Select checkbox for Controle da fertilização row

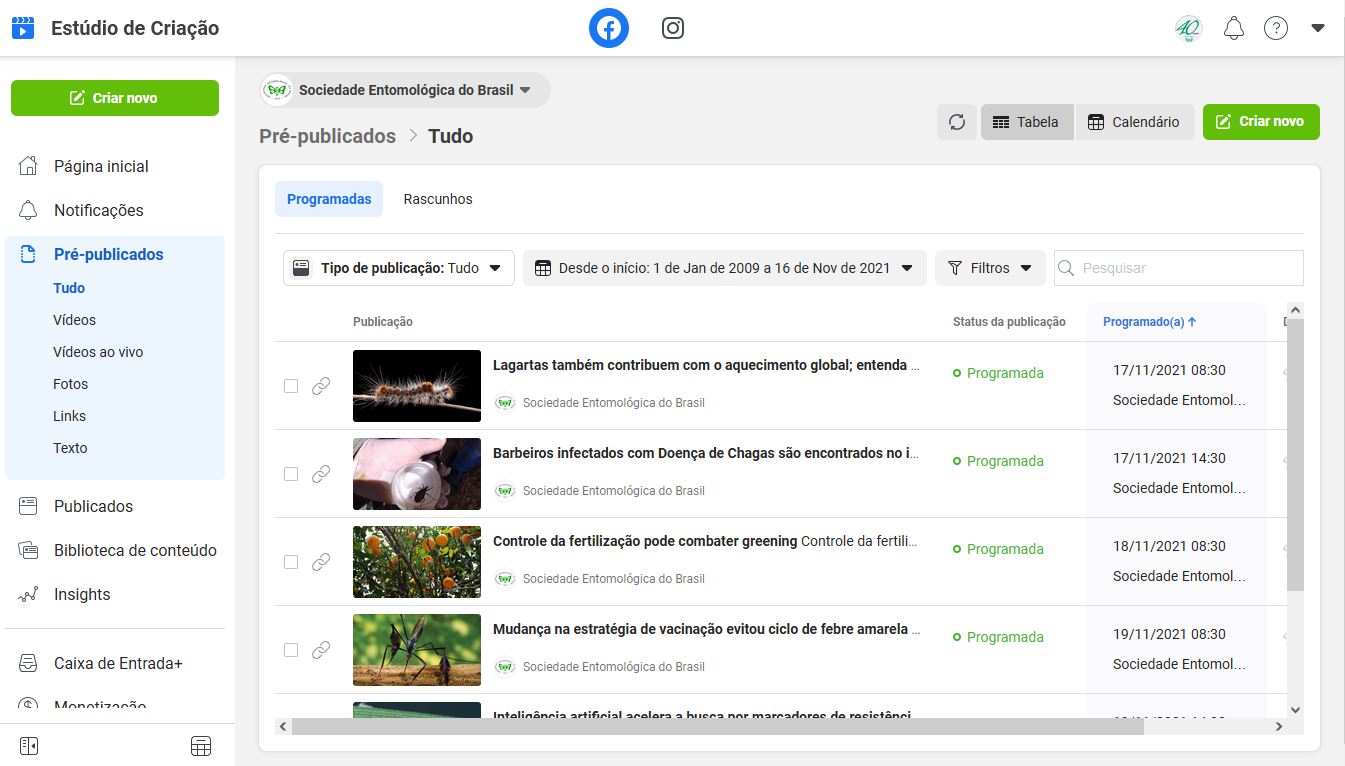(291, 562)
